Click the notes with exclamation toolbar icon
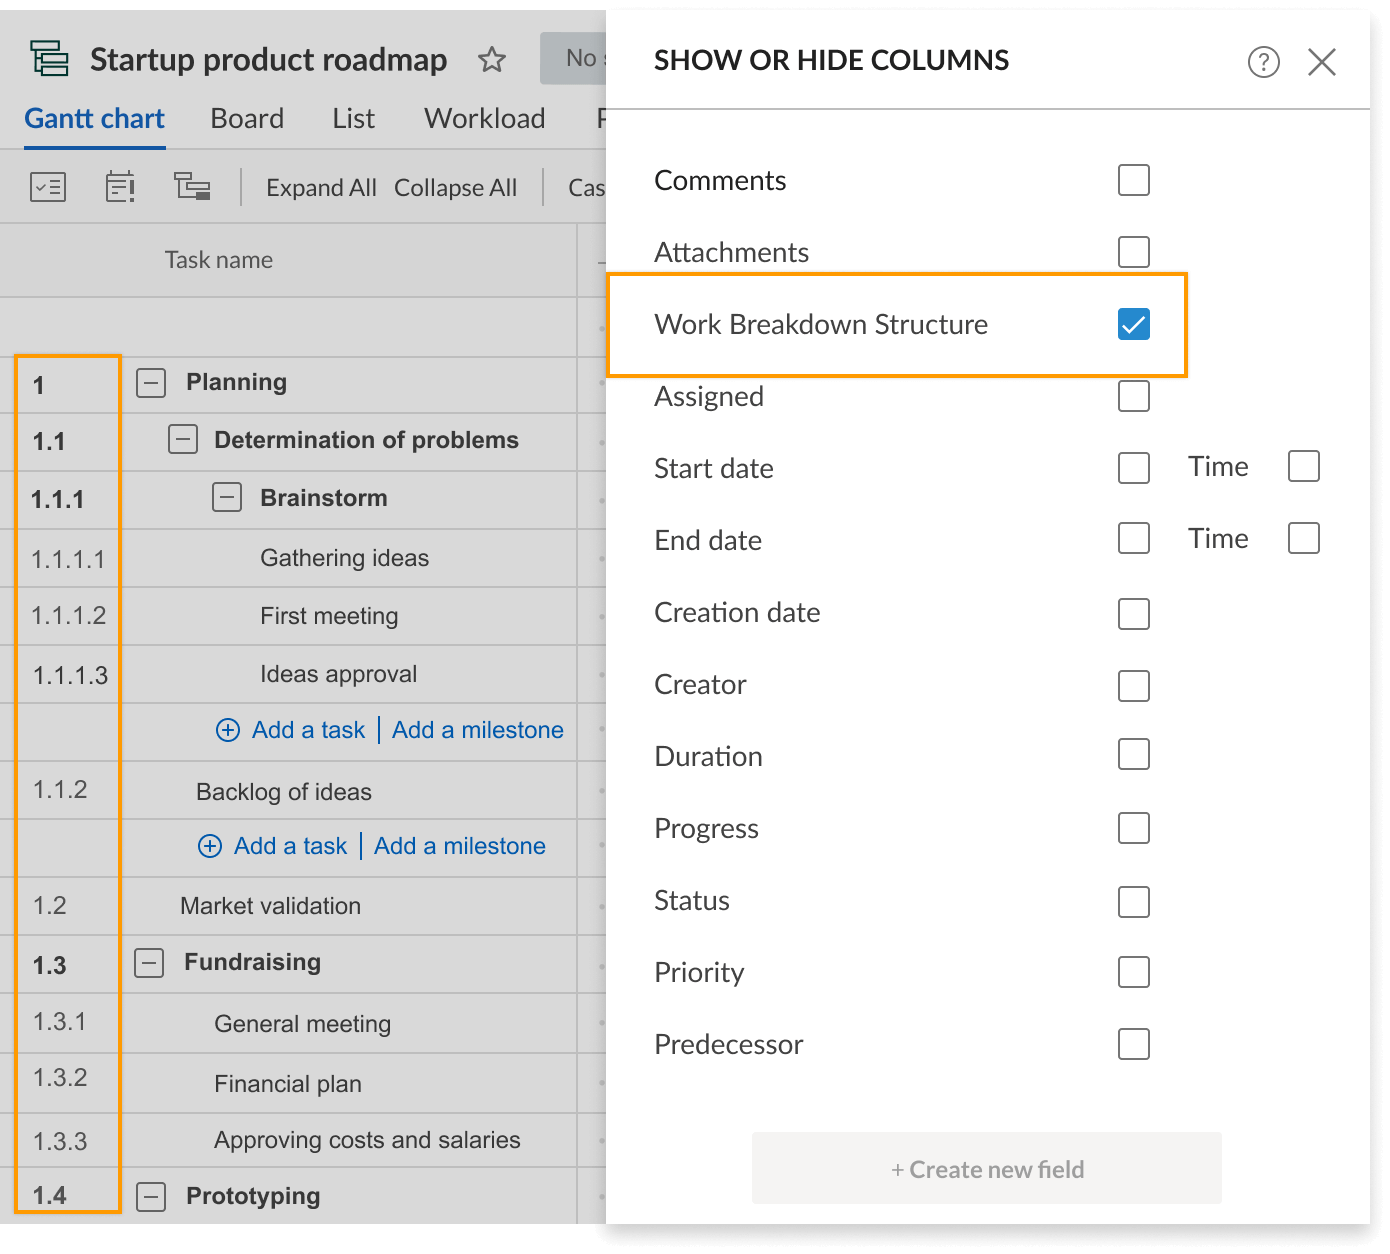This screenshot has width=1390, height=1254. coord(119,186)
